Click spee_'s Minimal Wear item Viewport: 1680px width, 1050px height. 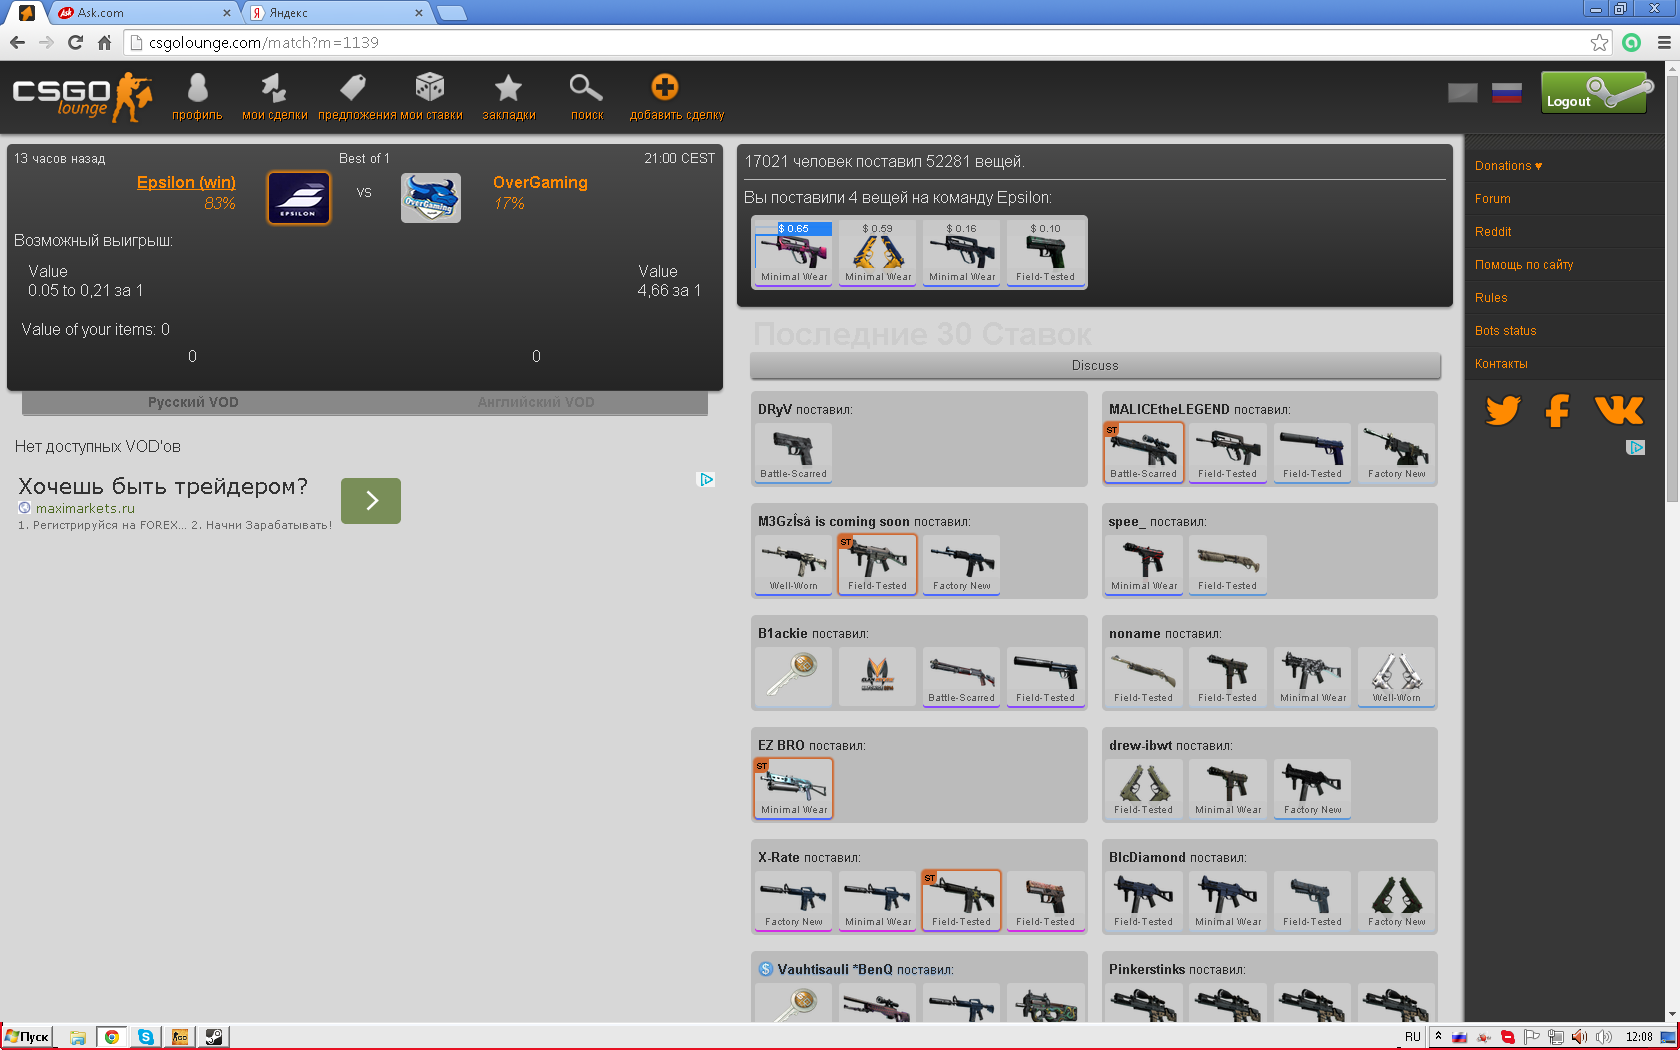pyautogui.click(x=1144, y=564)
